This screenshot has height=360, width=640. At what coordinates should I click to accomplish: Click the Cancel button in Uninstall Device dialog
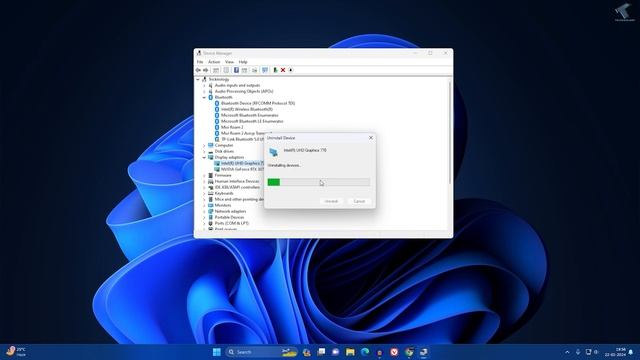(x=359, y=201)
